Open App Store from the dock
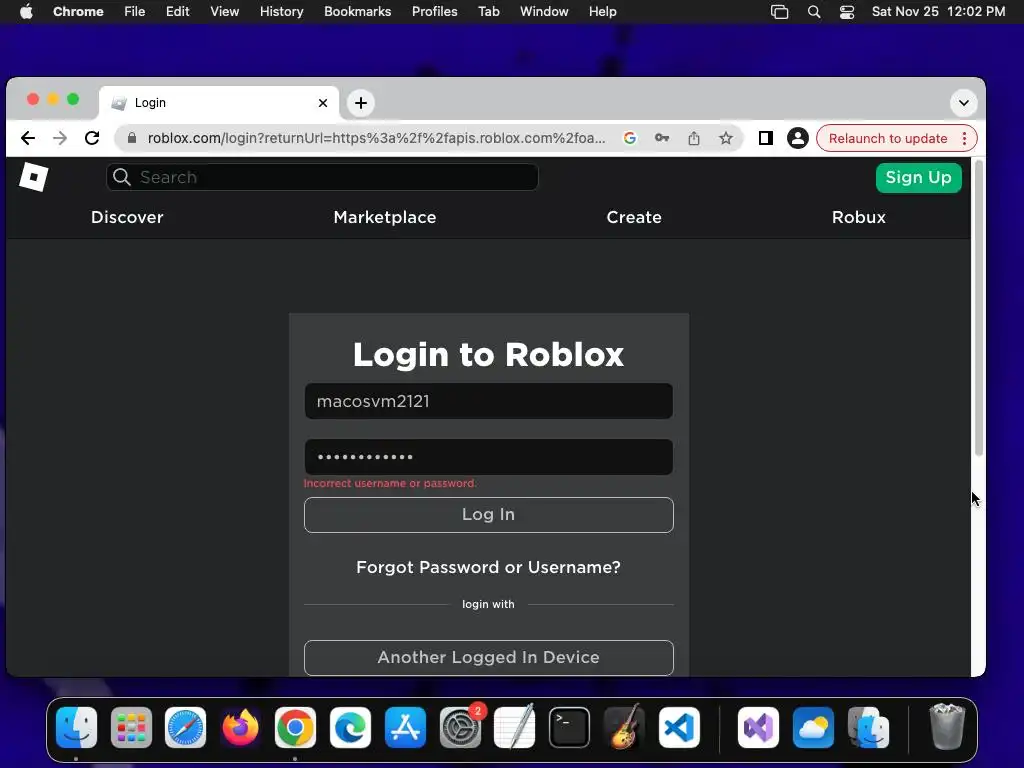The height and width of the screenshot is (768, 1024). (x=405, y=727)
